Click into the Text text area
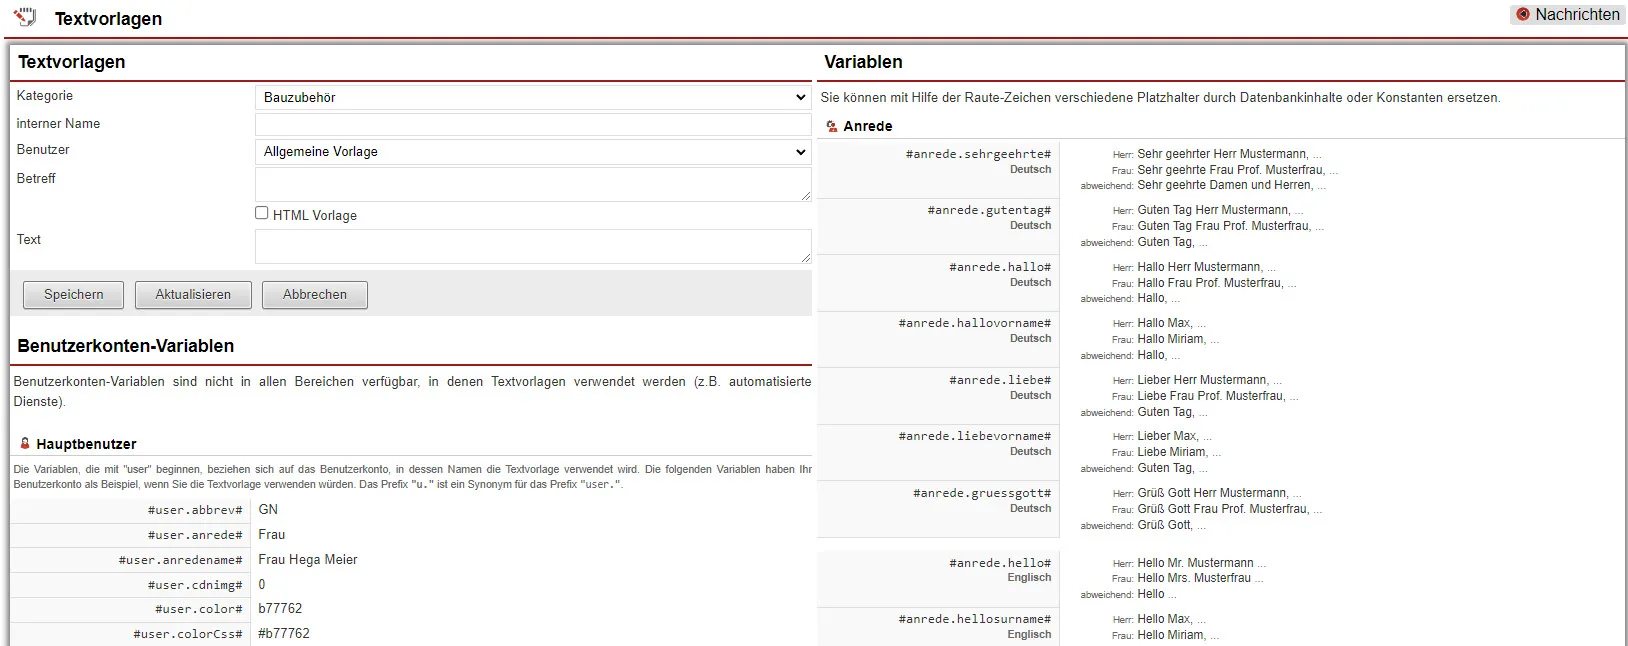Screen dimensions: 1628x646 point(533,246)
